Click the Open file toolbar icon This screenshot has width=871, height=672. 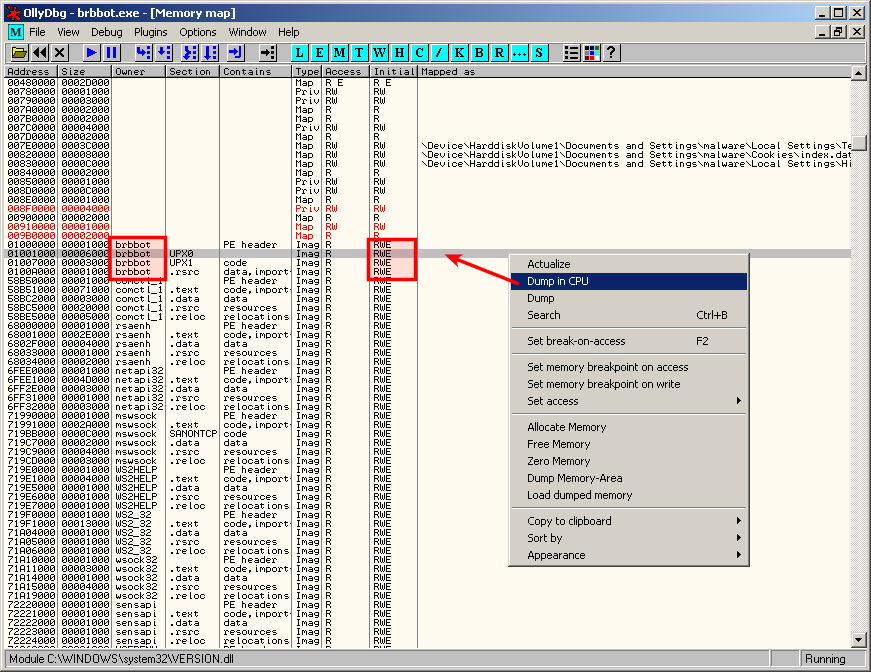(x=18, y=52)
